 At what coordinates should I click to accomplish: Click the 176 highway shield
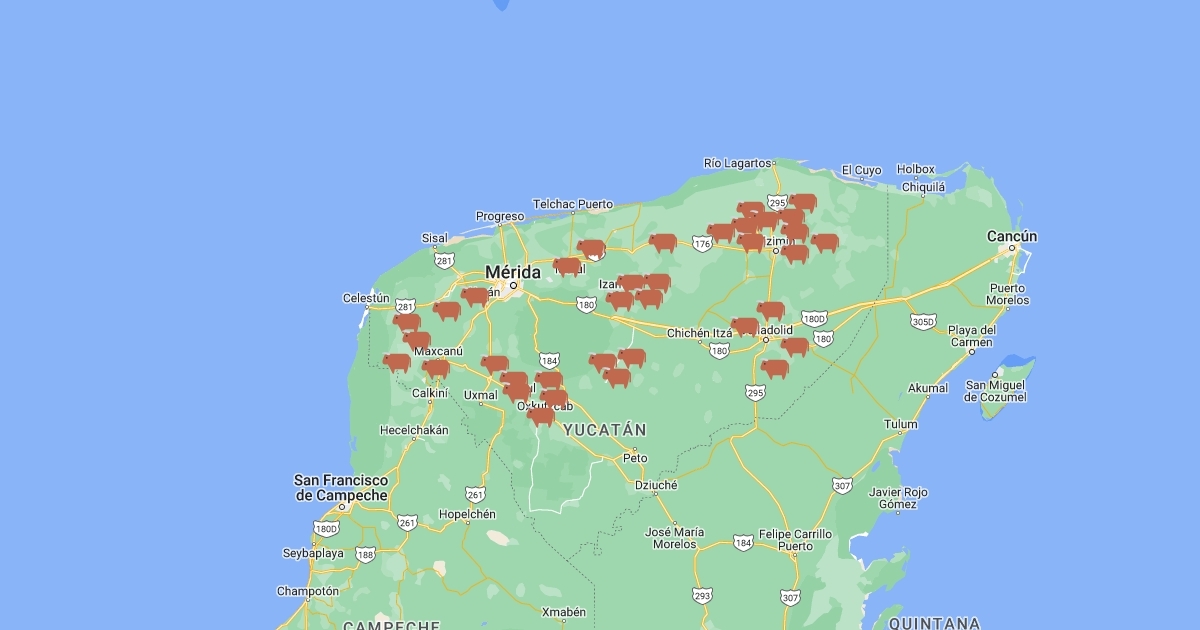click(x=702, y=242)
